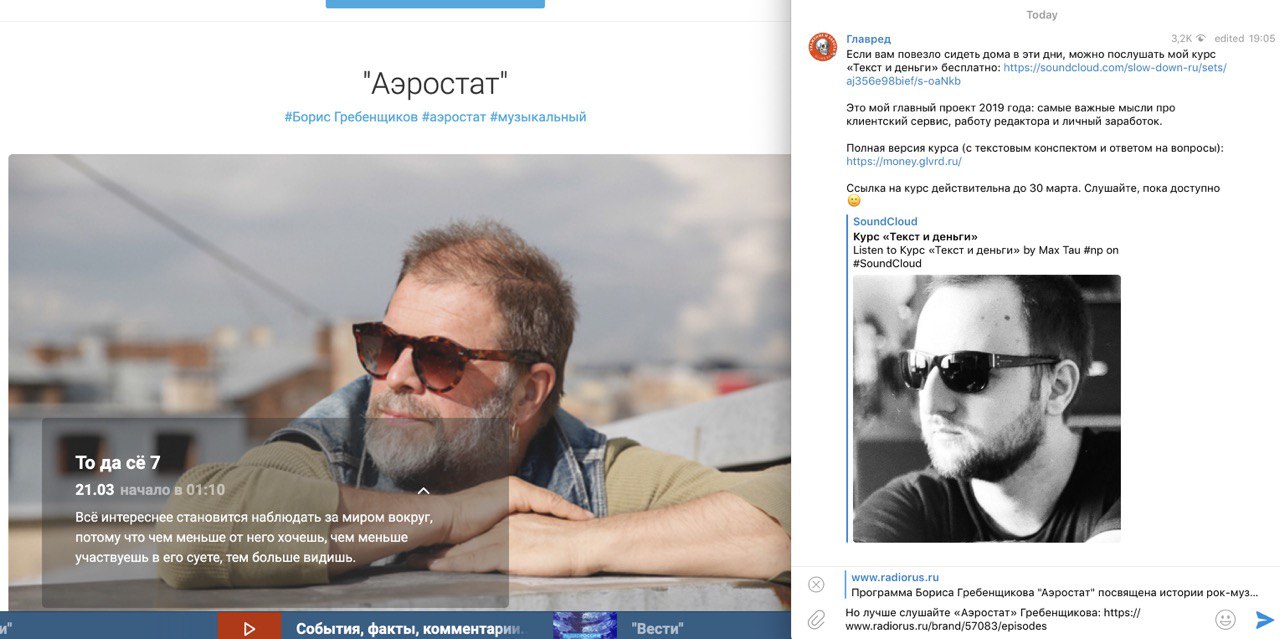Screen dimensions: 1280x639
Task: Click the 'Today' date separator in the chat
Action: pos(1042,15)
